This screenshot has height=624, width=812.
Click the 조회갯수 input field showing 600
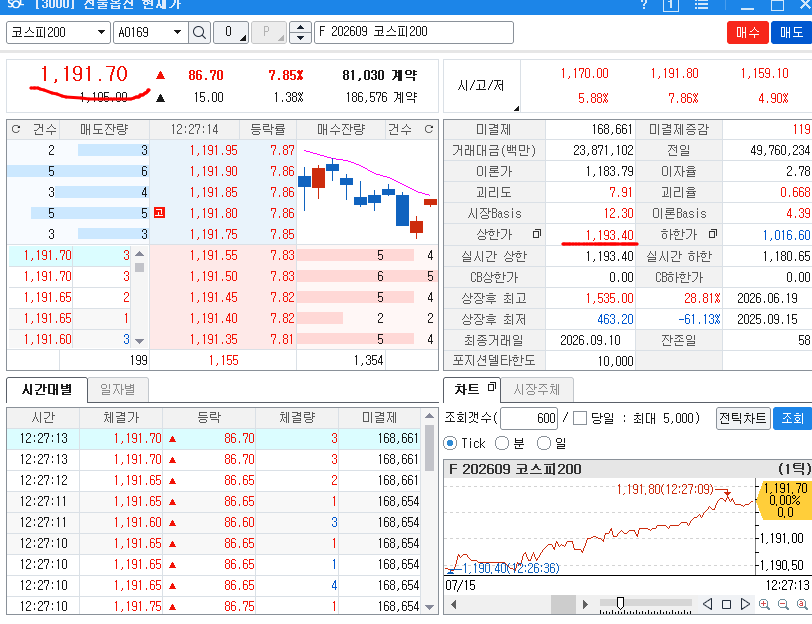point(529,418)
